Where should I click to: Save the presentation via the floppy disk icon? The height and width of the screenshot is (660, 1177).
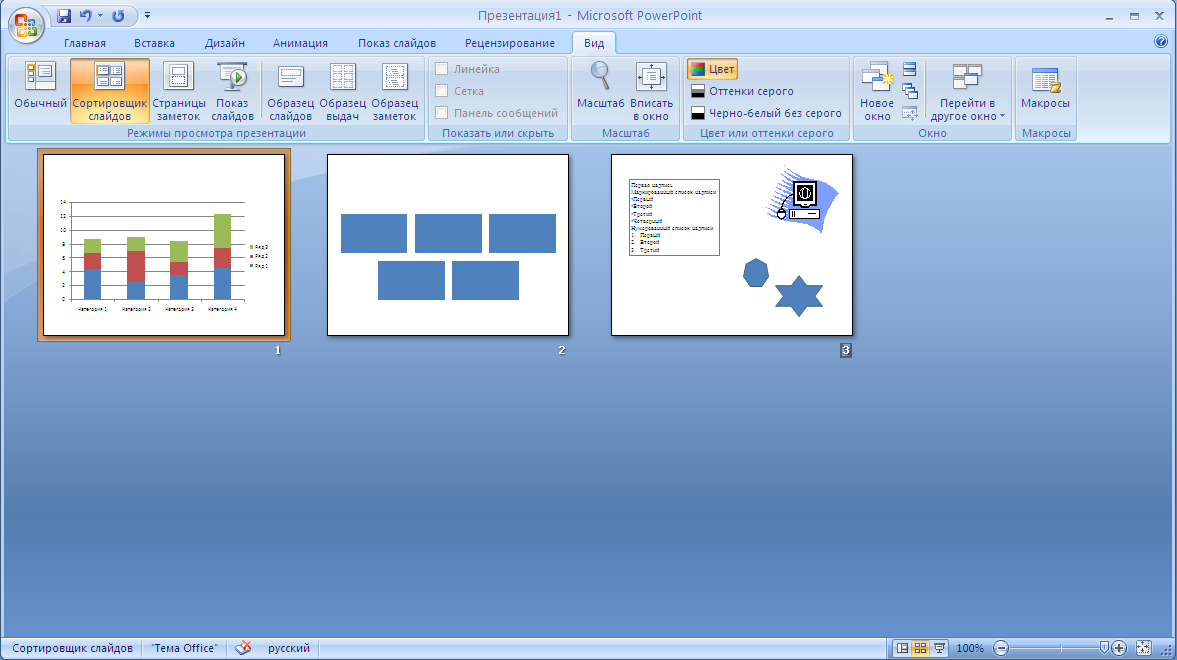(x=64, y=16)
